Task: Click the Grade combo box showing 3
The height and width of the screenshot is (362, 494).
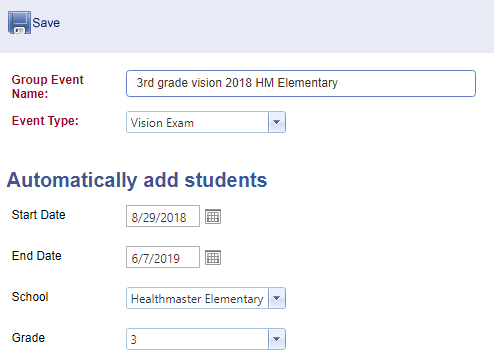Action: tap(197, 339)
